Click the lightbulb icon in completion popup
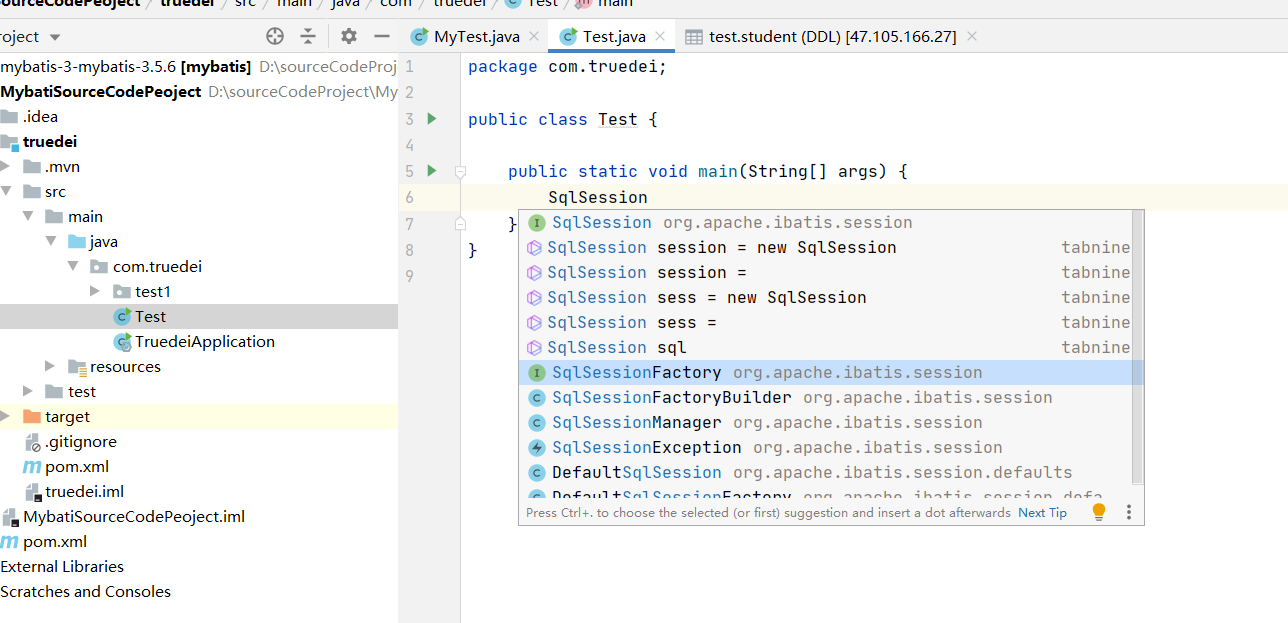The height and width of the screenshot is (623, 1288). point(1099,512)
